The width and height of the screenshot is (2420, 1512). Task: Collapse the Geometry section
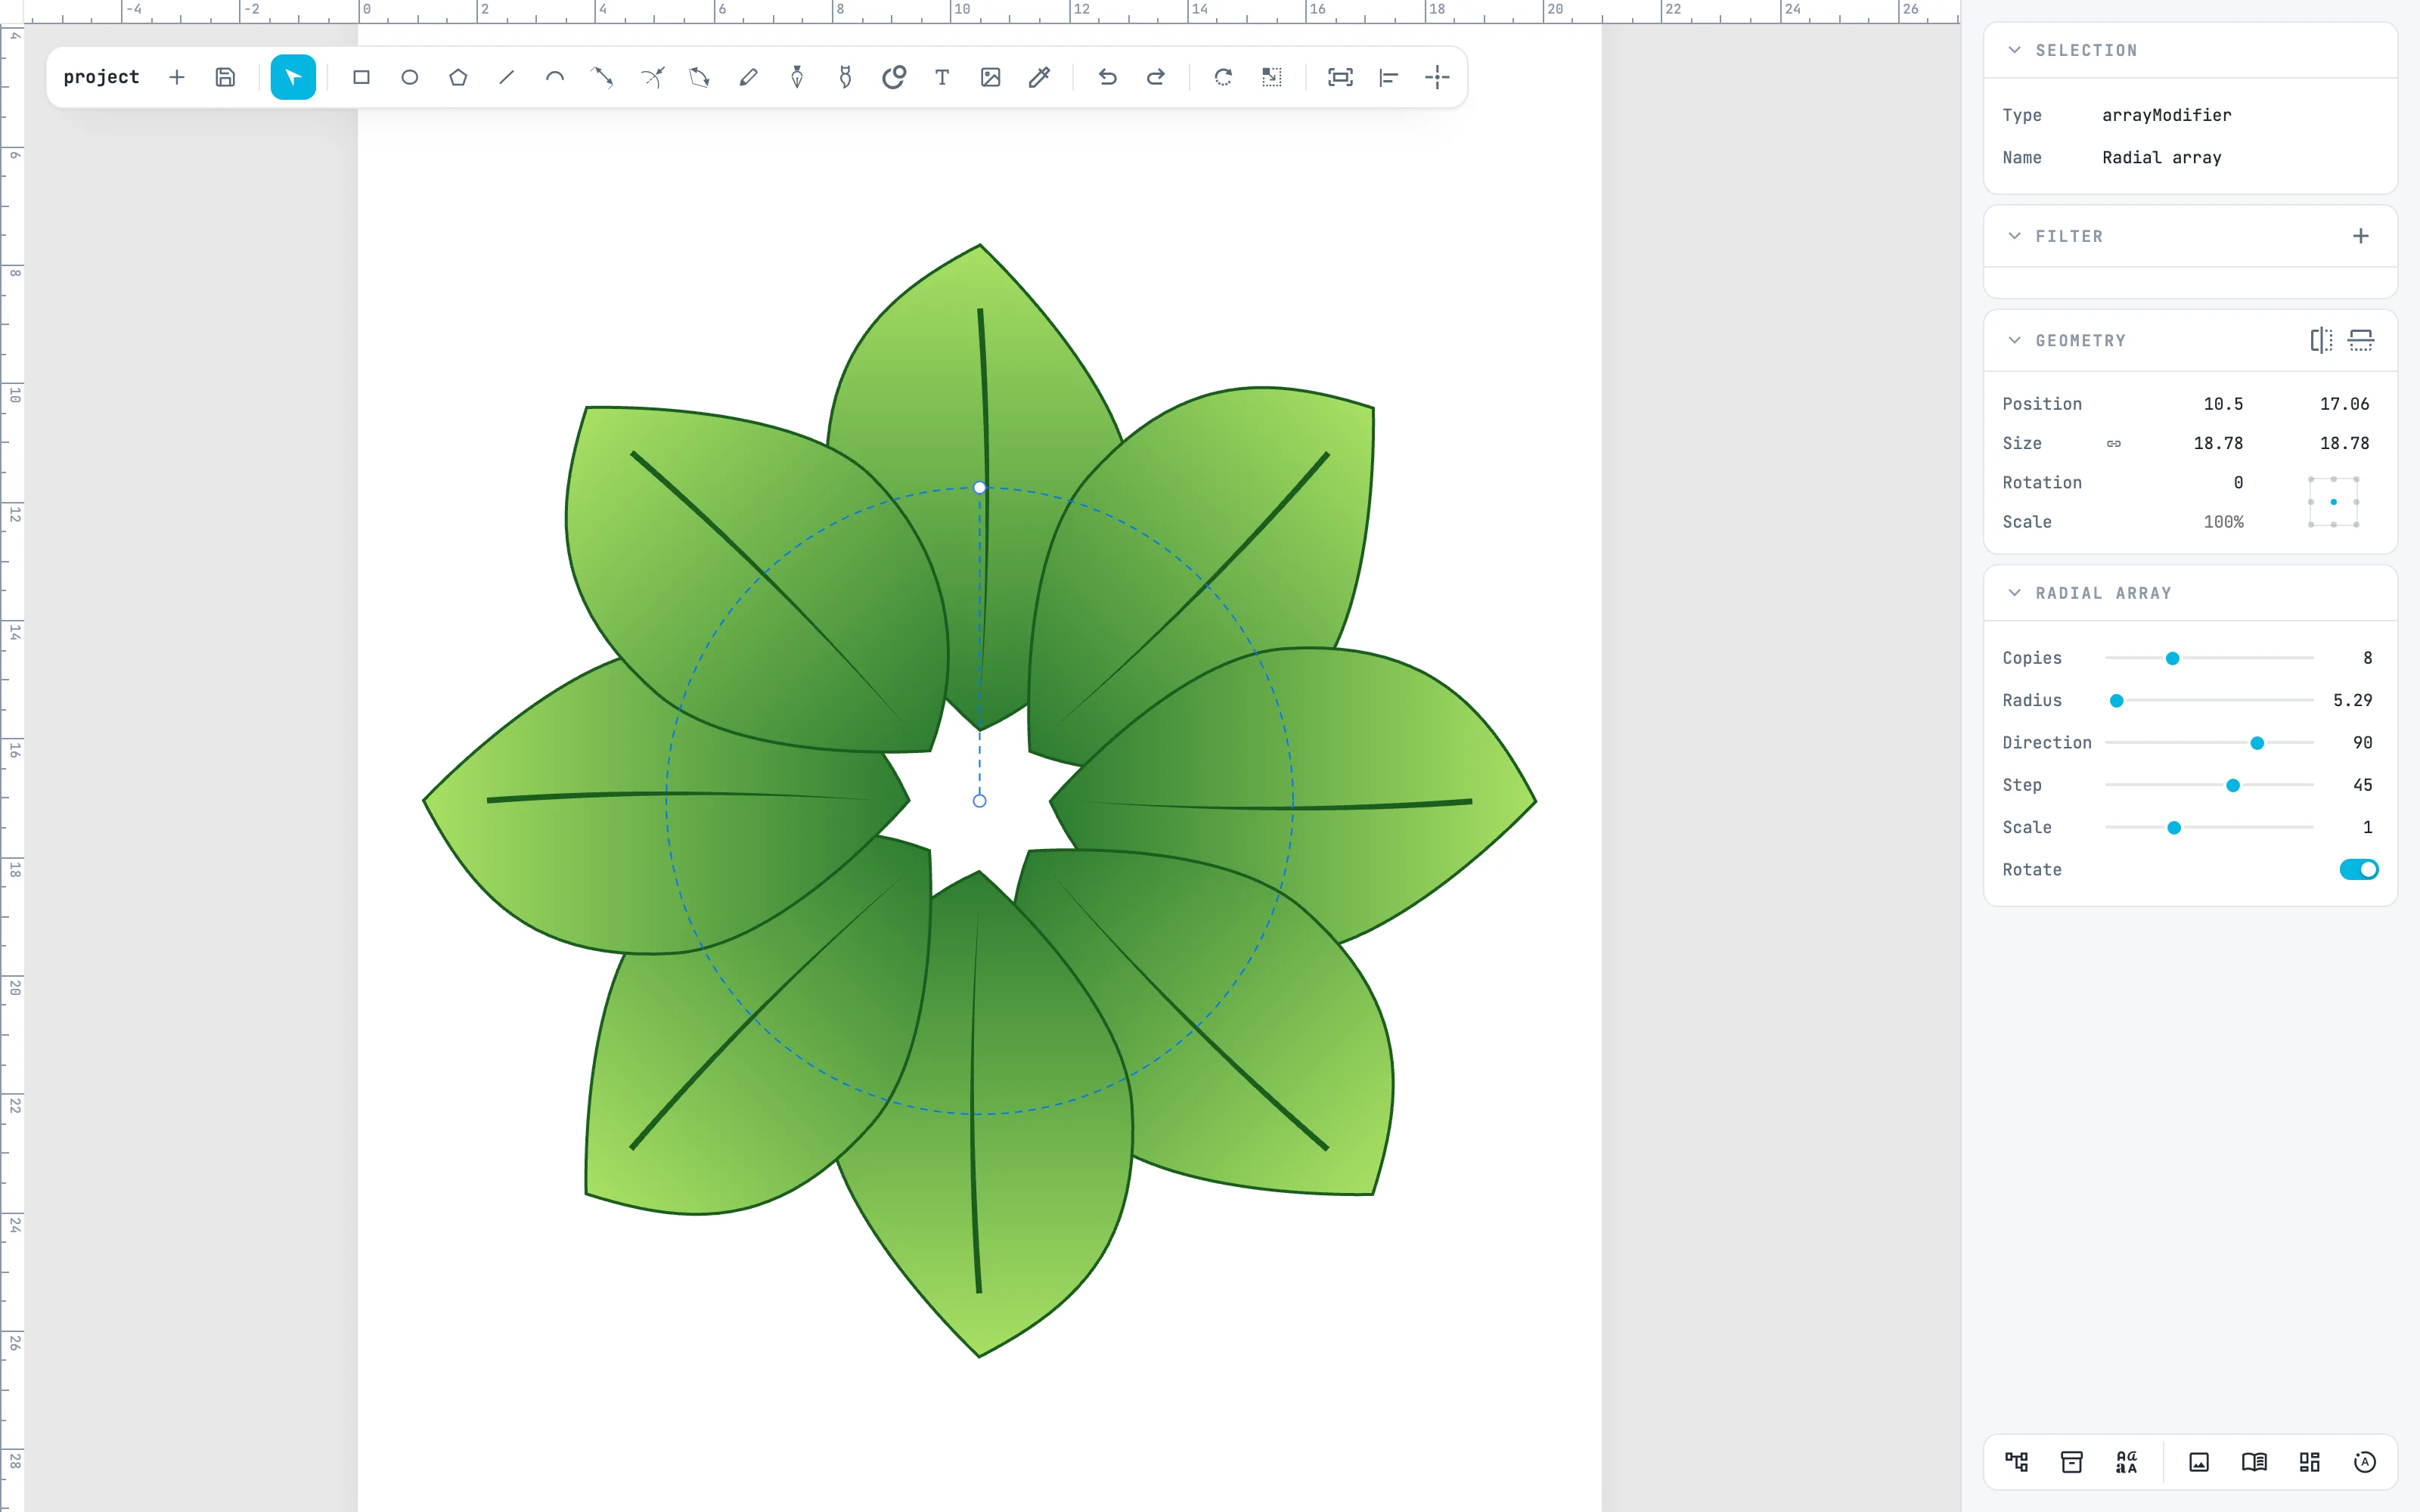[x=2014, y=340]
